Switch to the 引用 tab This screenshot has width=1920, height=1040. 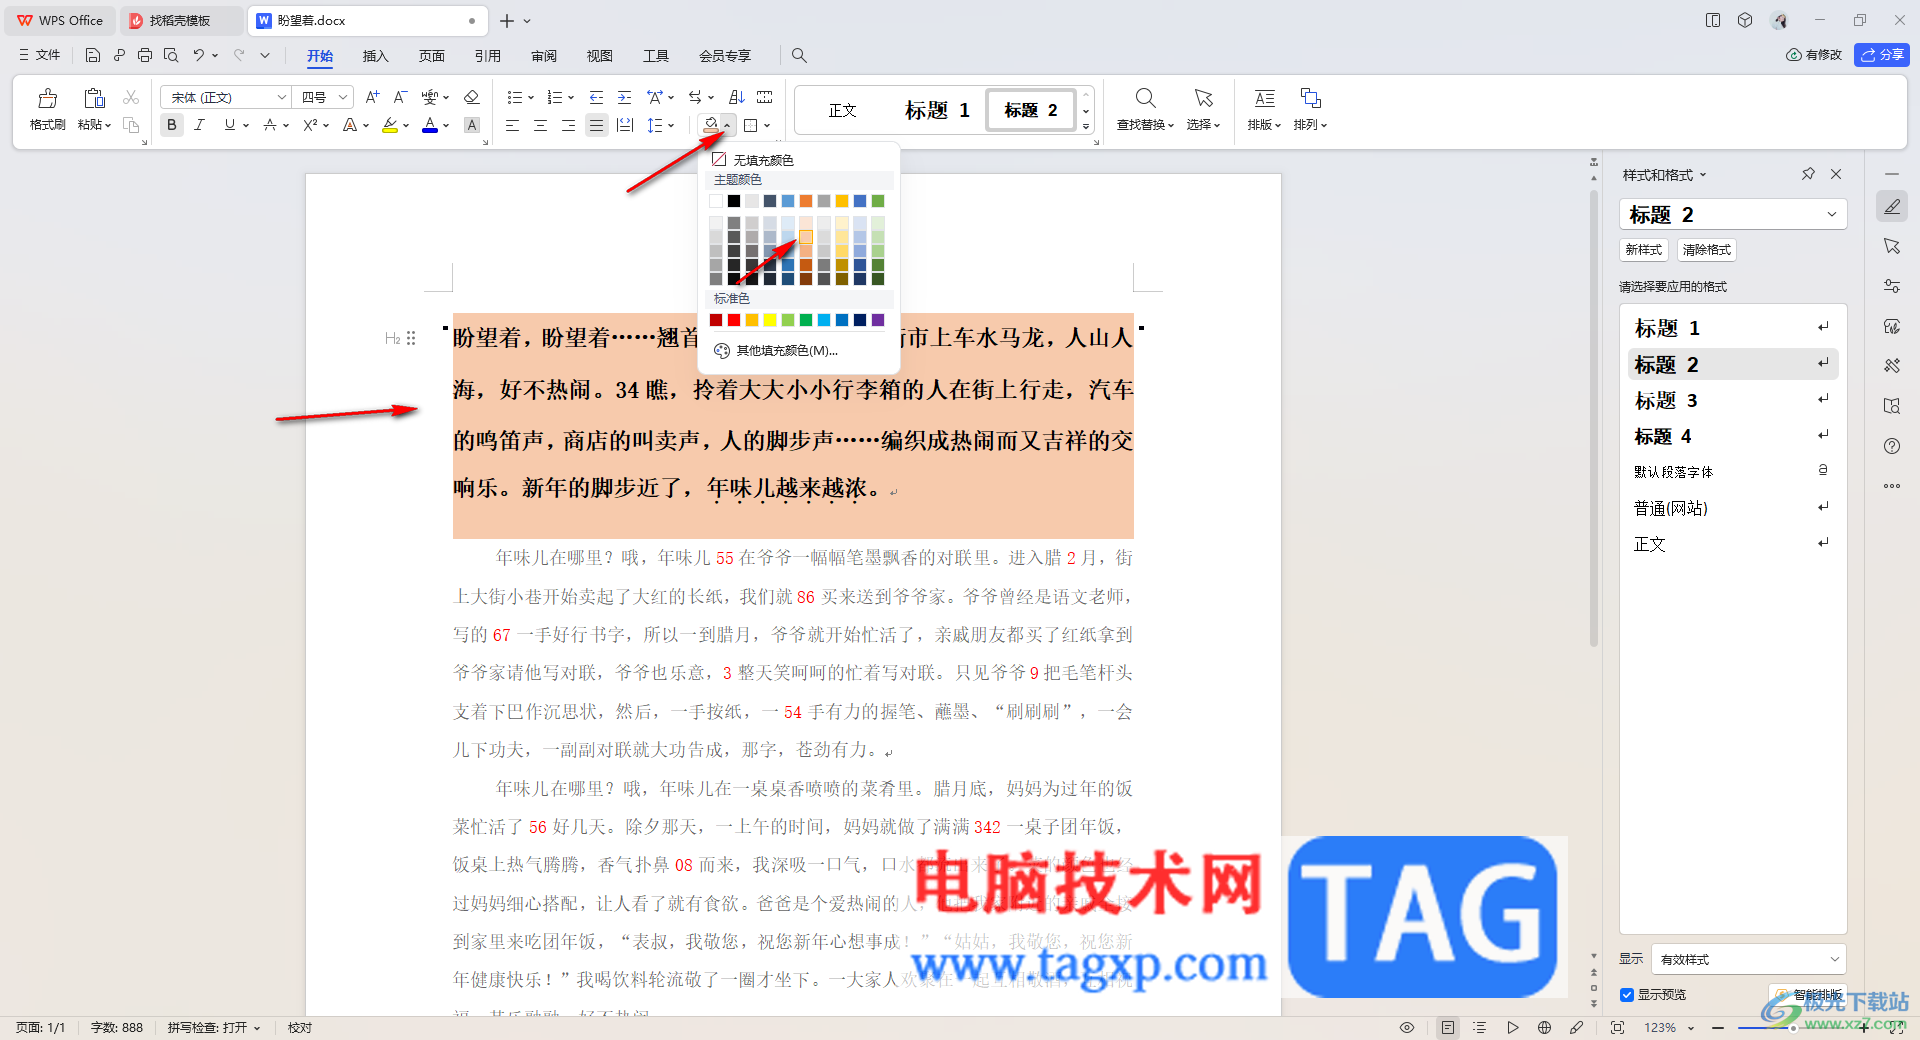[x=487, y=56]
